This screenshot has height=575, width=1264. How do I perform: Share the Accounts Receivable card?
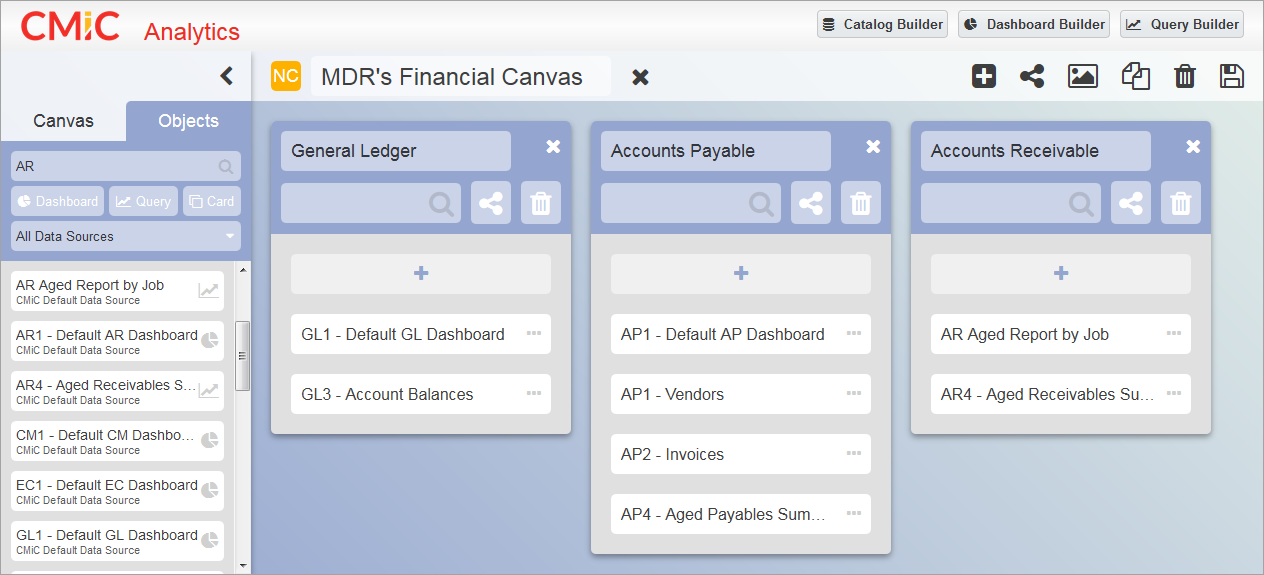[1131, 203]
